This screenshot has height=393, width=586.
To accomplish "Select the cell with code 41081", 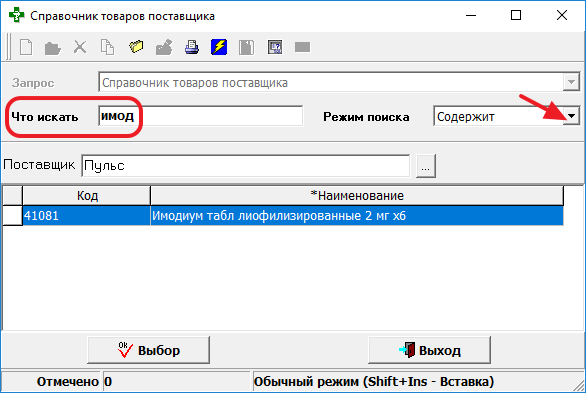I will pos(87,216).
